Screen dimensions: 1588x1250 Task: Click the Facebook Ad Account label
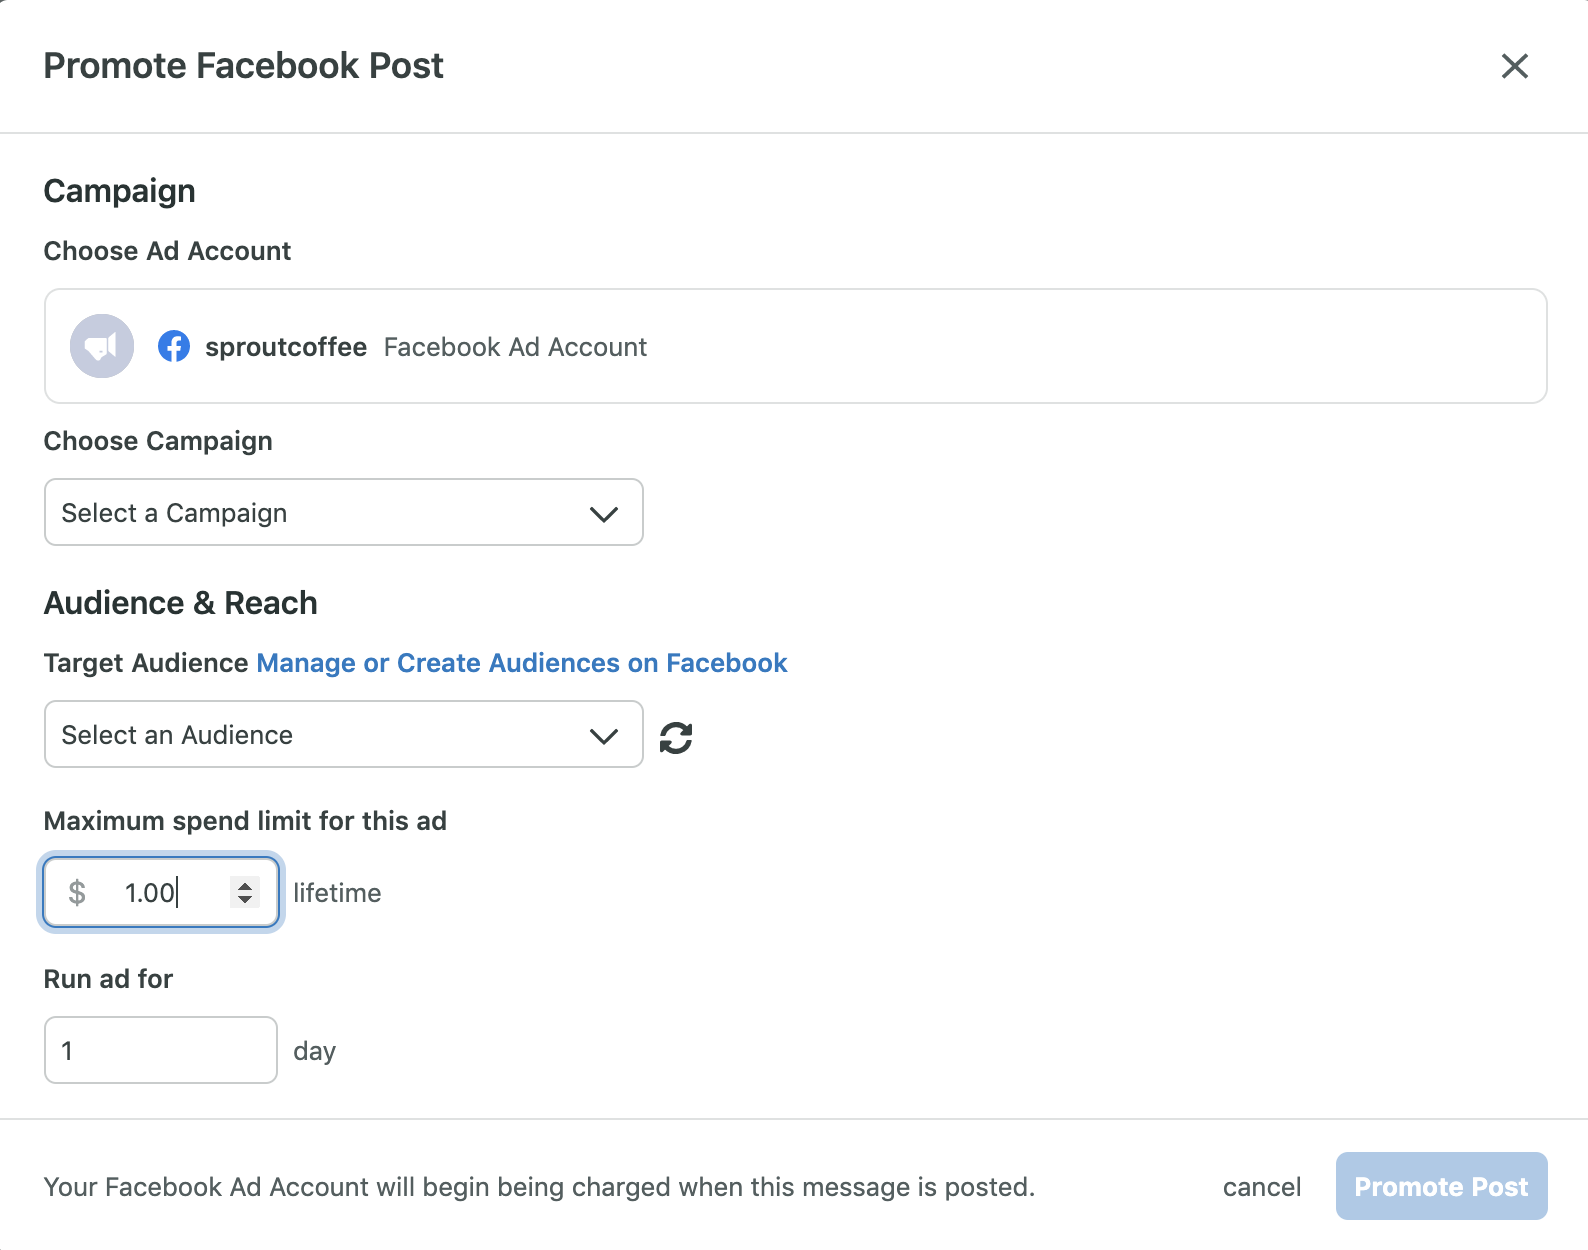point(515,347)
